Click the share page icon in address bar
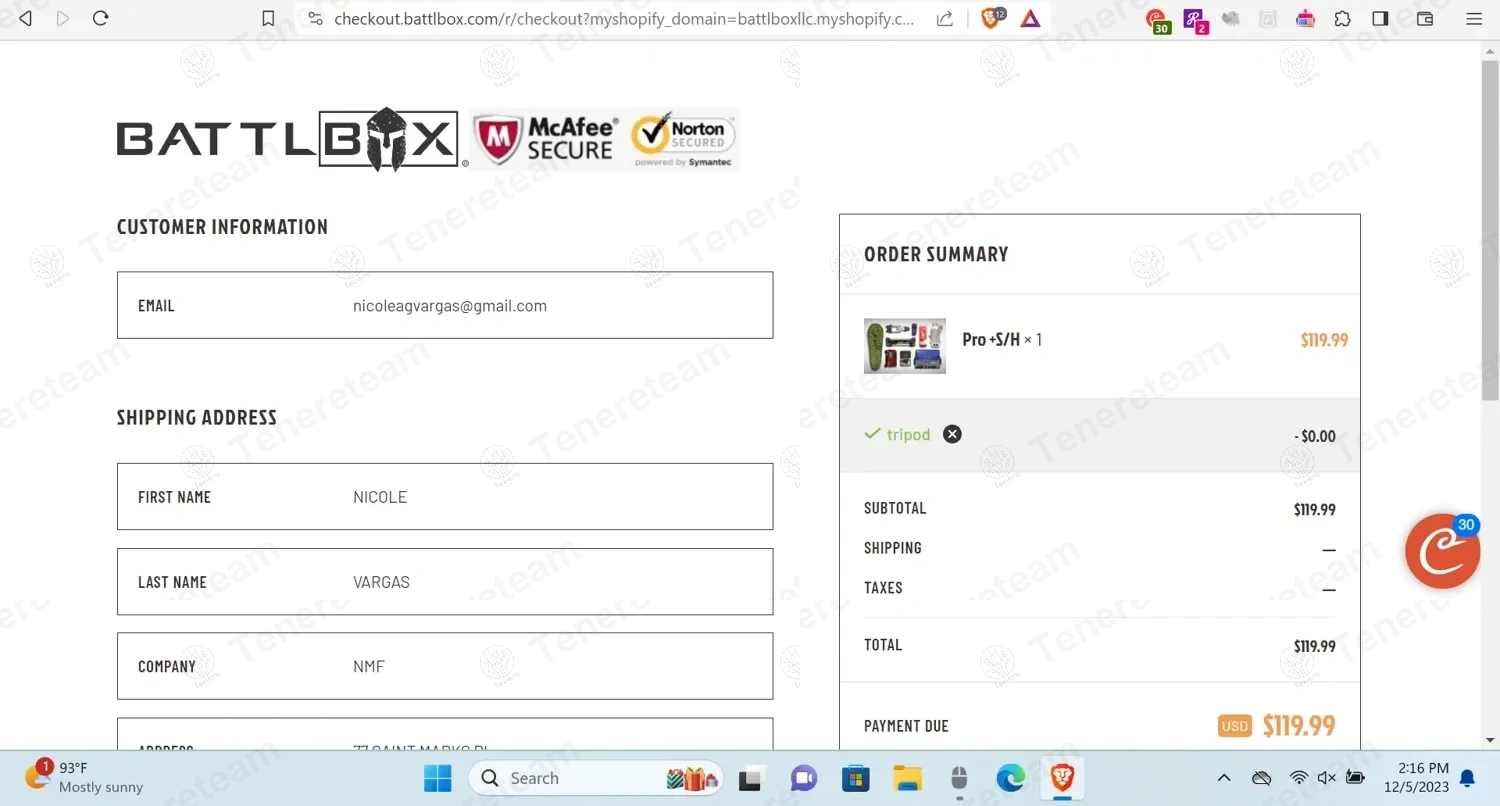 [x=944, y=19]
